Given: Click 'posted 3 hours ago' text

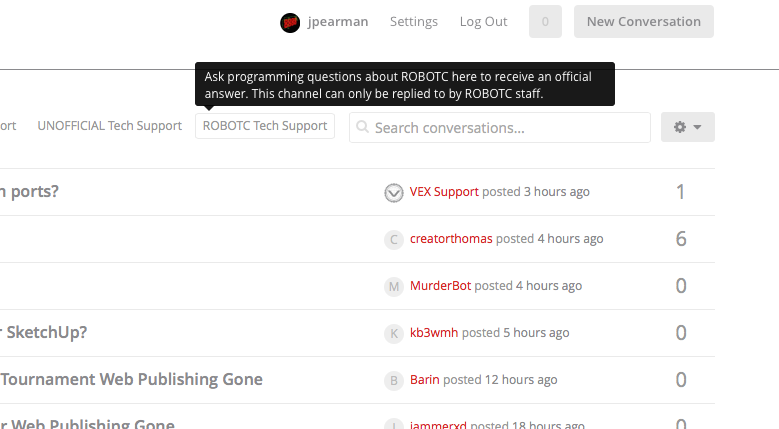Looking at the screenshot, I should tap(536, 192).
